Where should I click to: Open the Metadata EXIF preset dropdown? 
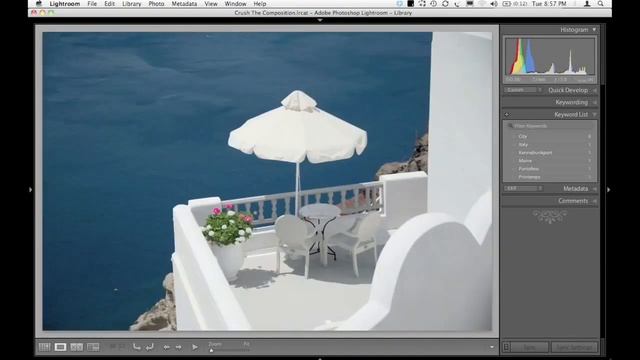click(523, 188)
